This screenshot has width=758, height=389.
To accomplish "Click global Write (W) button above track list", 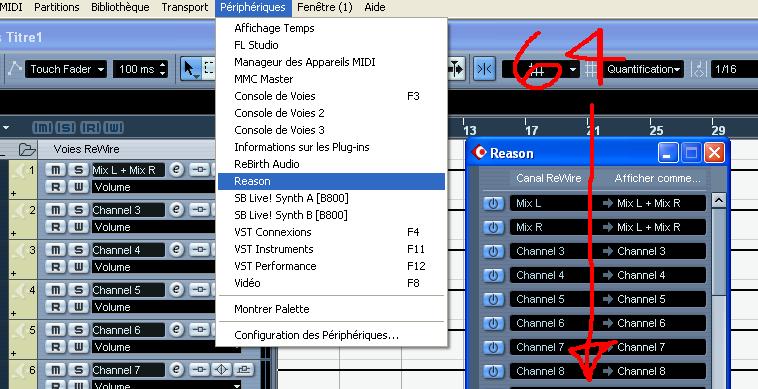I will (x=113, y=128).
